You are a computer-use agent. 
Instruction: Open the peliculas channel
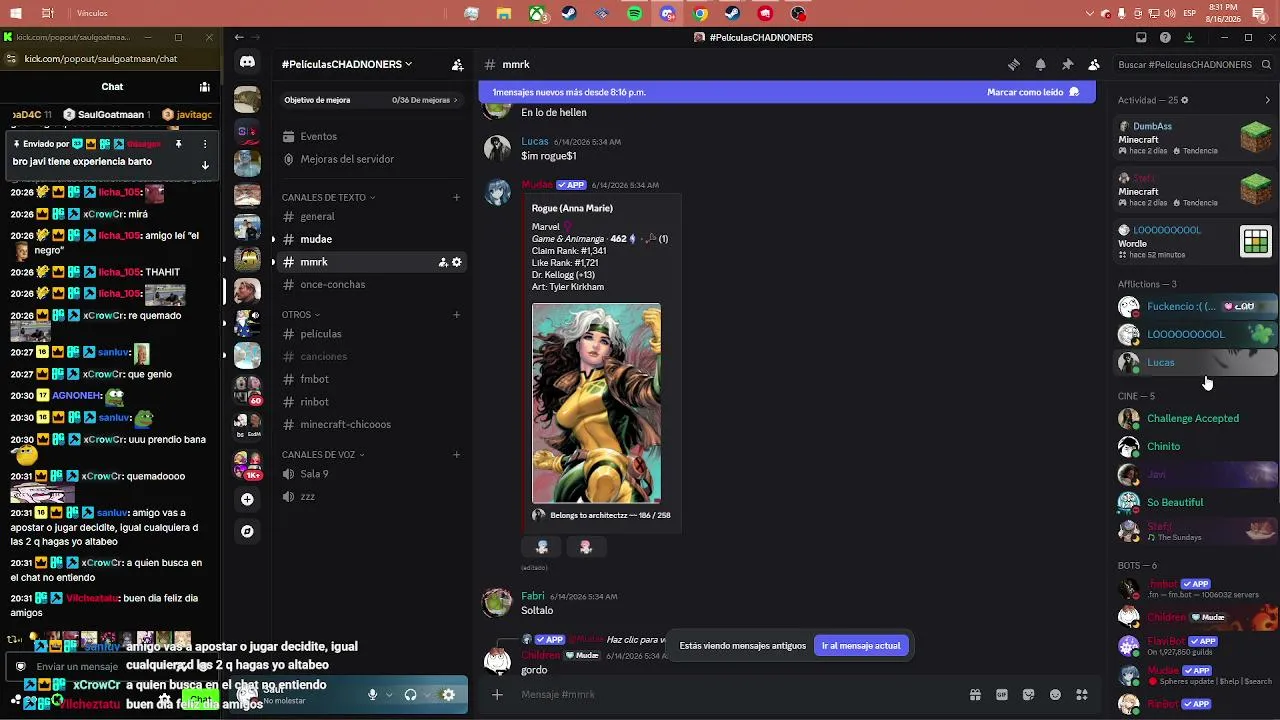(370, 334)
